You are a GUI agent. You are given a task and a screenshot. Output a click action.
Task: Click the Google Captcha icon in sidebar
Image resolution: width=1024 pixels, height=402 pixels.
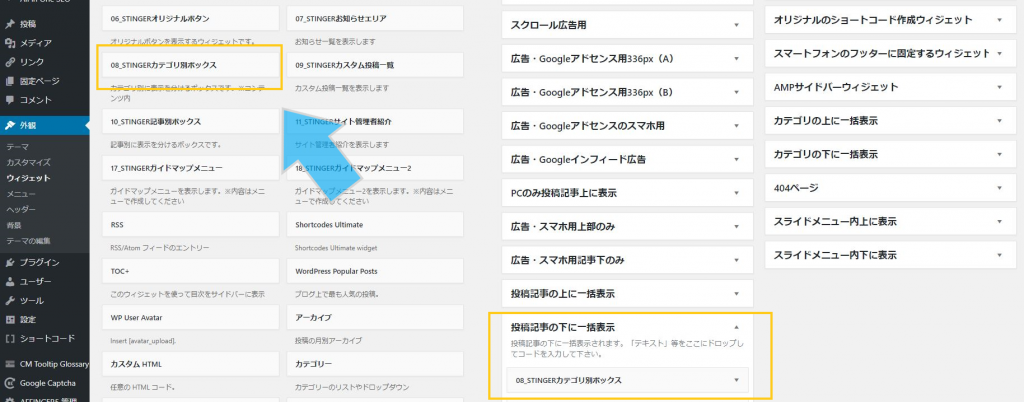(x=10, y=383)
